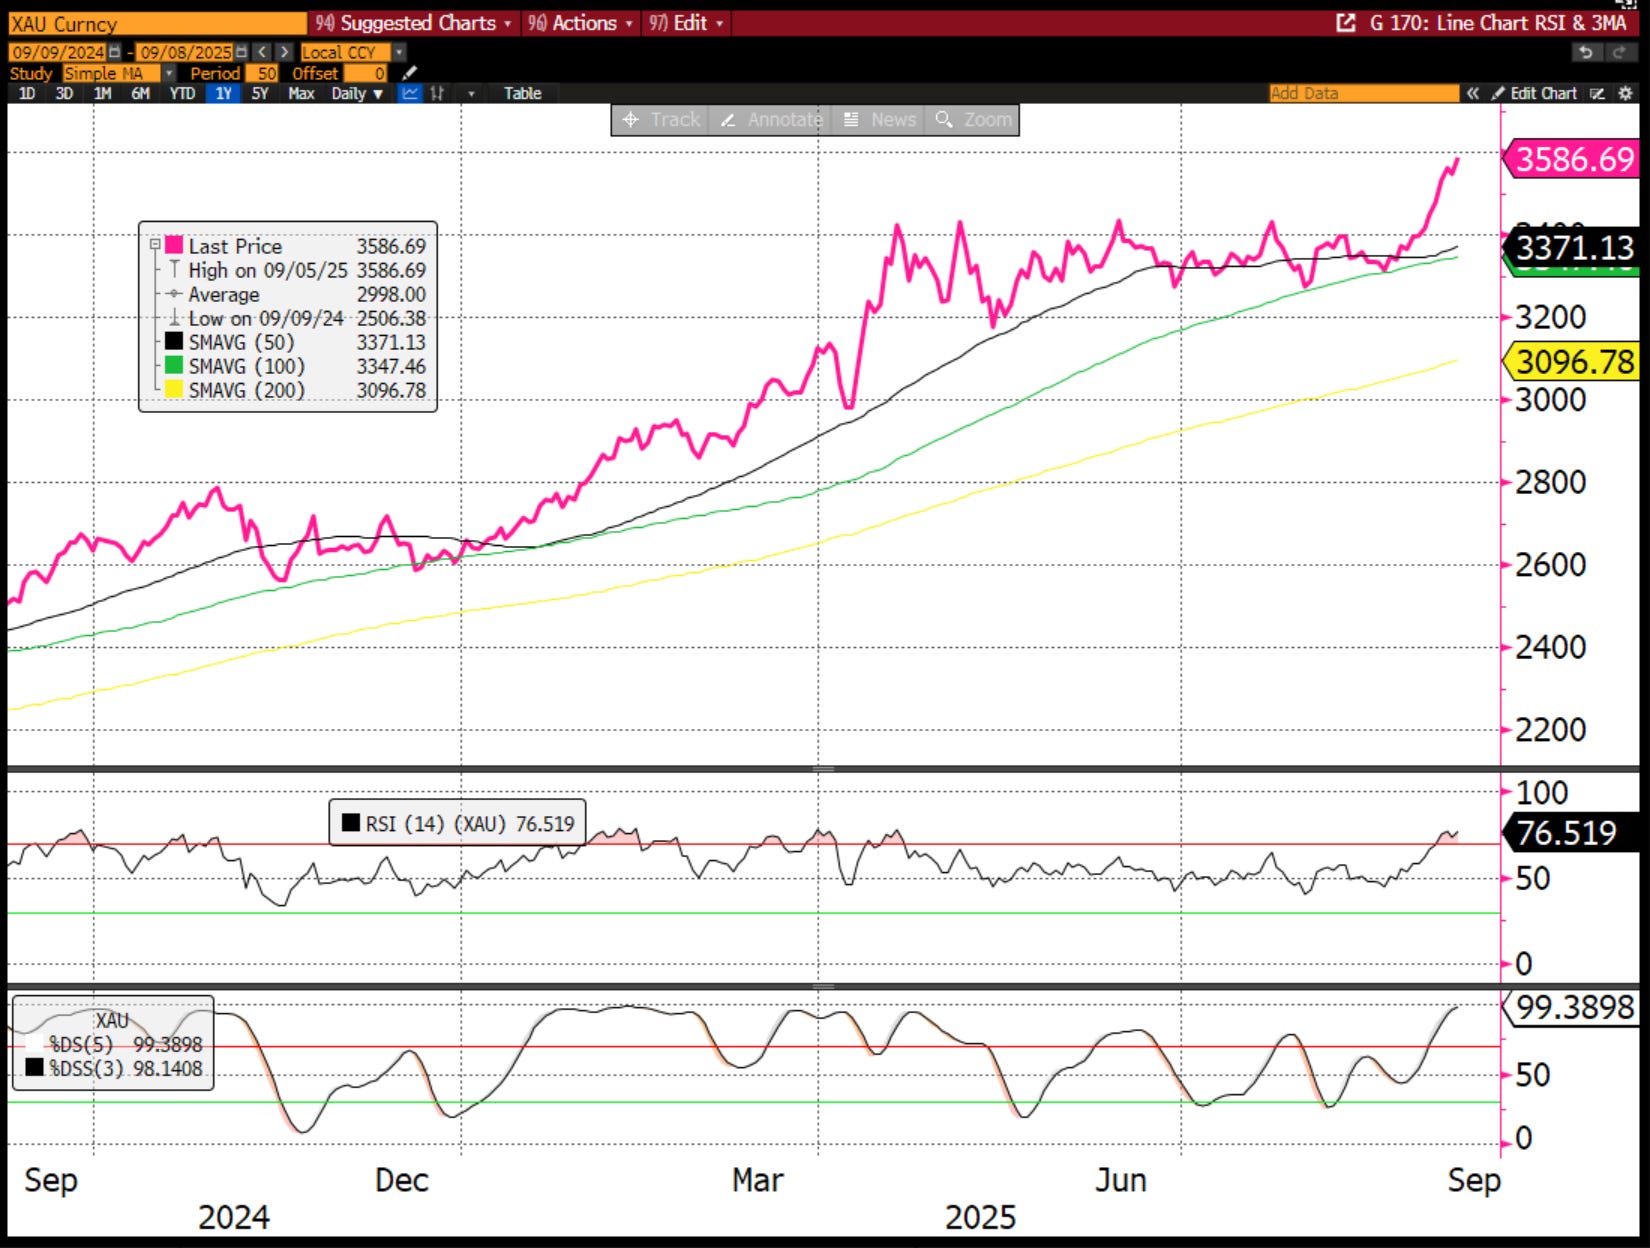
Task: Activate the Track crosshair tool
Action: coord(660,120)
